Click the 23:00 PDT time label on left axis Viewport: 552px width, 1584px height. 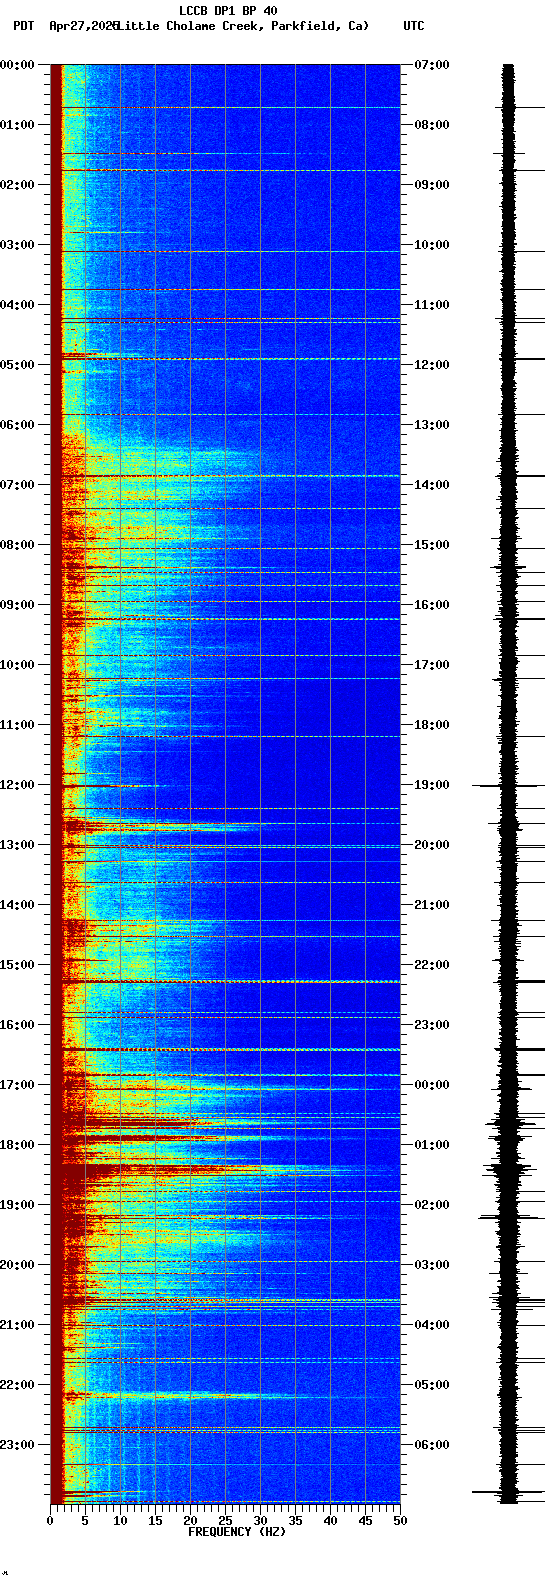pyautogui.click(x=17, y=1445)
